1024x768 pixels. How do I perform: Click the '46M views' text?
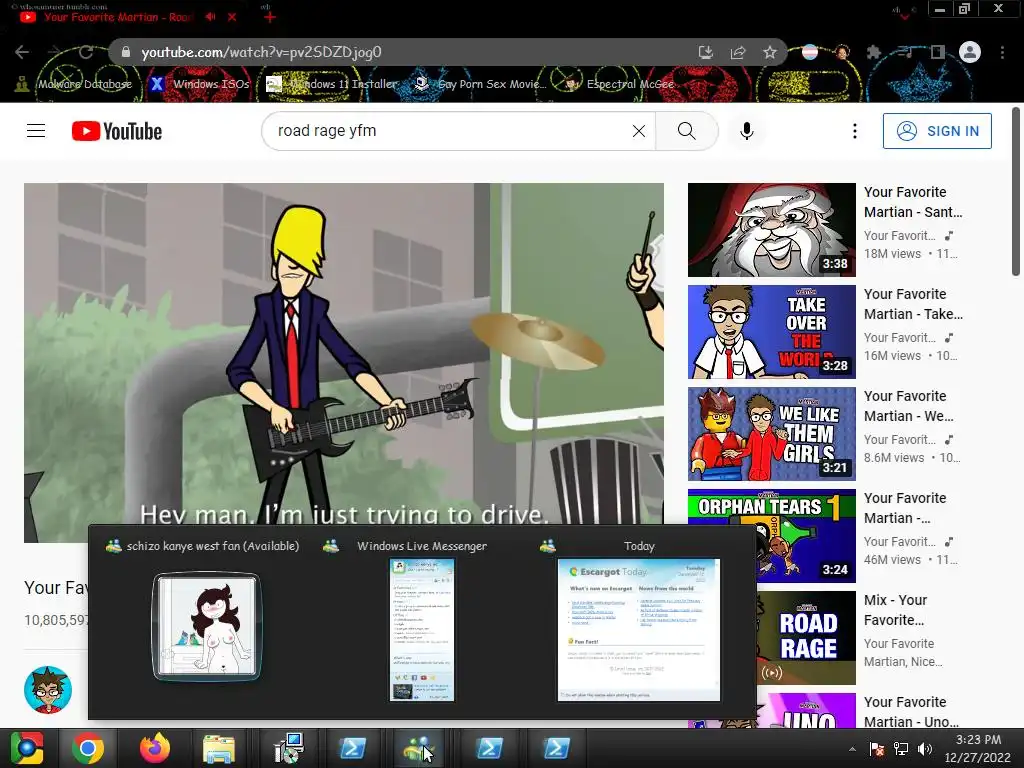pos(892,560)
